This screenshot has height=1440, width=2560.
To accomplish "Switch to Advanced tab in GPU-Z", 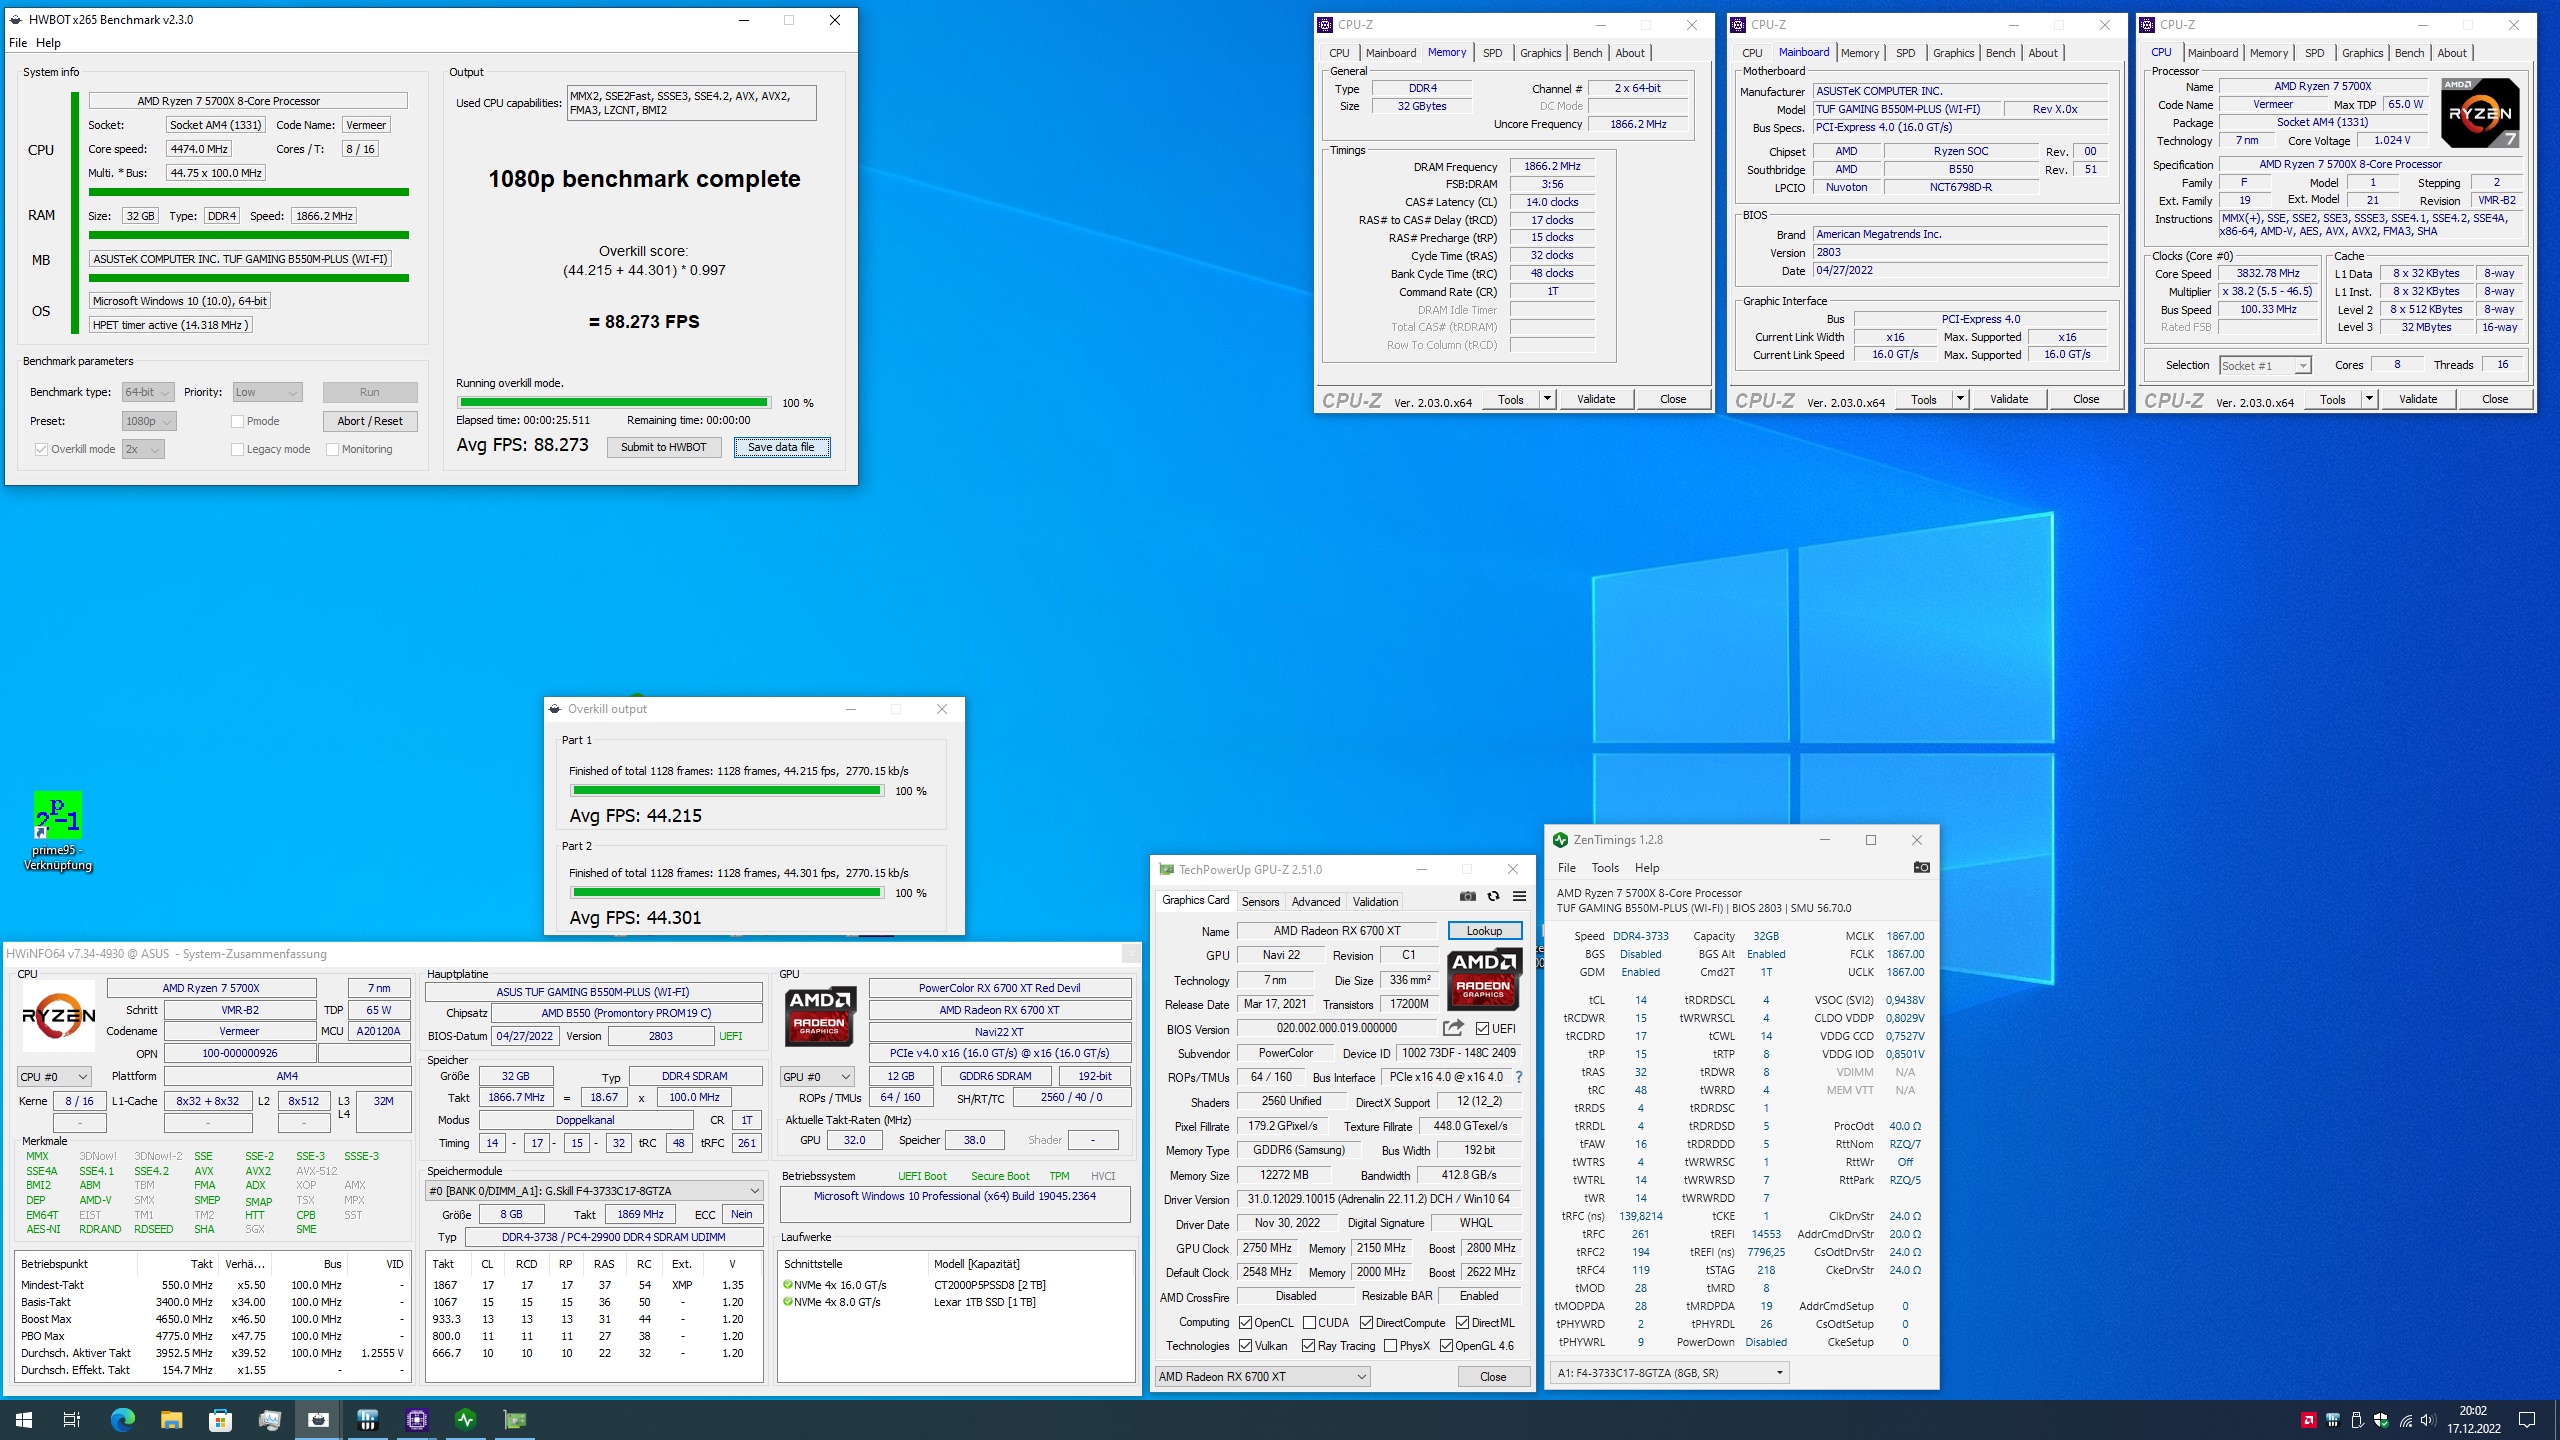I will pos(1315,901).
